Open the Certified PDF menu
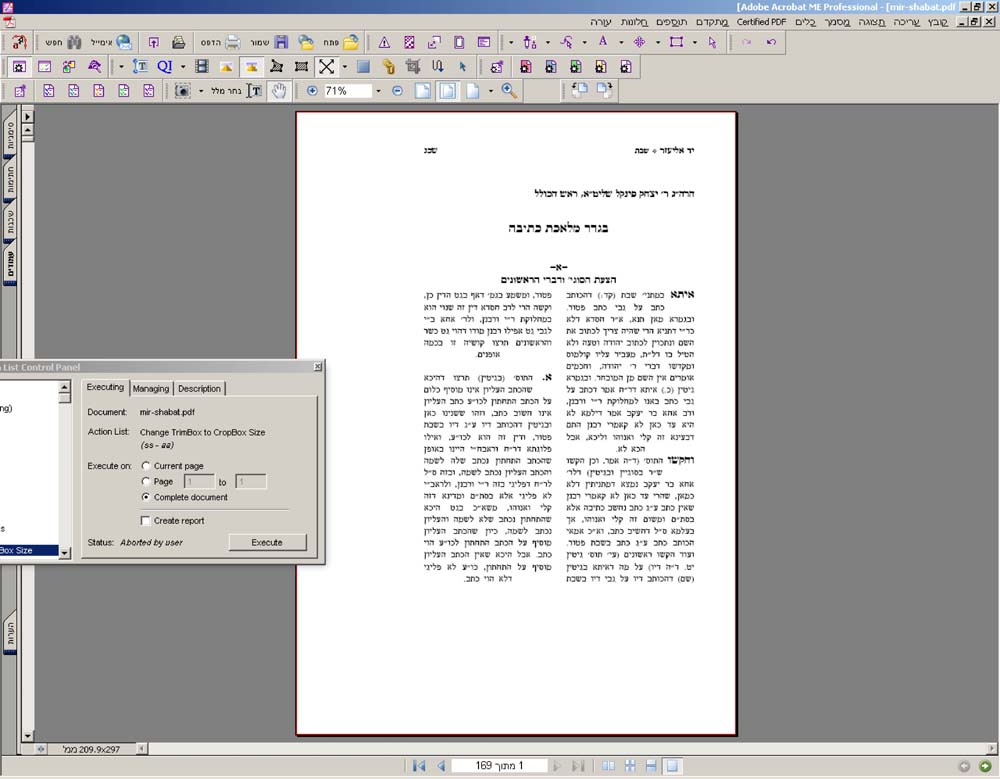Screen dimensions: 1000x779 [x=761, y=22]
